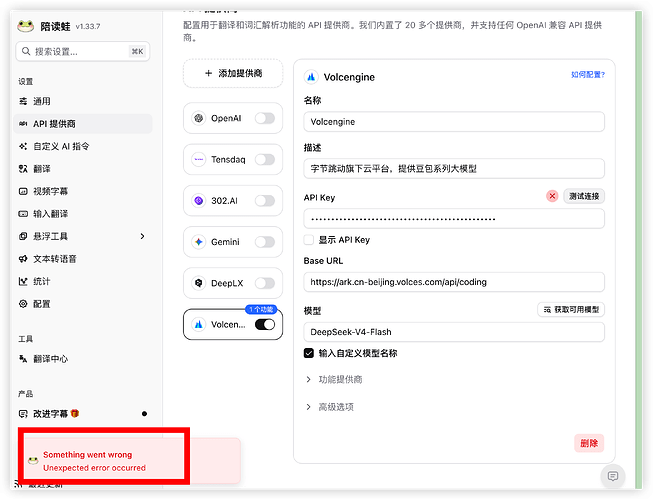Click the 描述 description field
The height and width of the screenshot is (500, 653).
454,169
